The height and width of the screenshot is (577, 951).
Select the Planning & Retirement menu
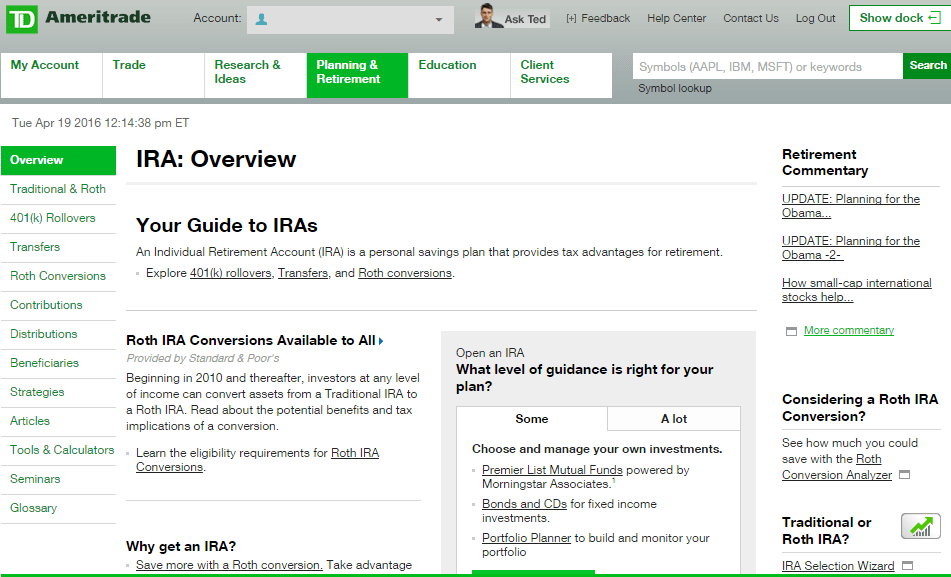[357, 75]
